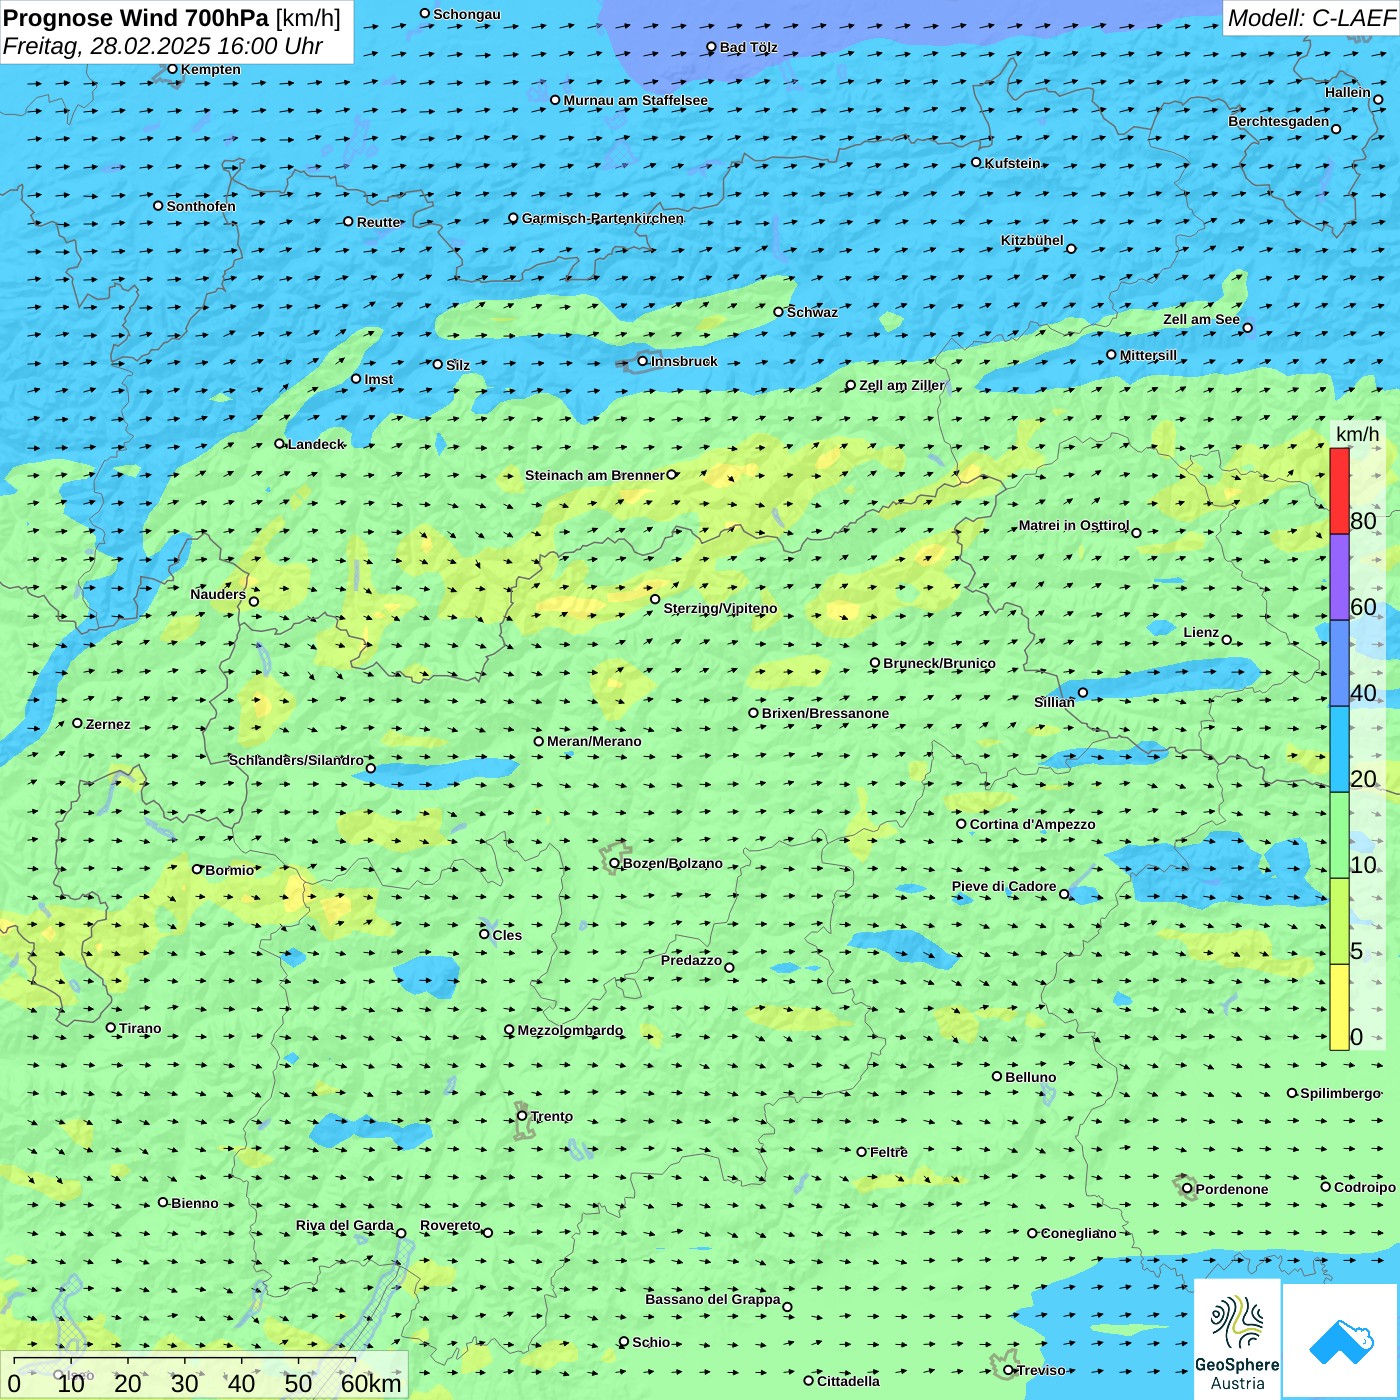Select the Pordenone city marker
1400x1400 pixels.
point(1188,1189)
